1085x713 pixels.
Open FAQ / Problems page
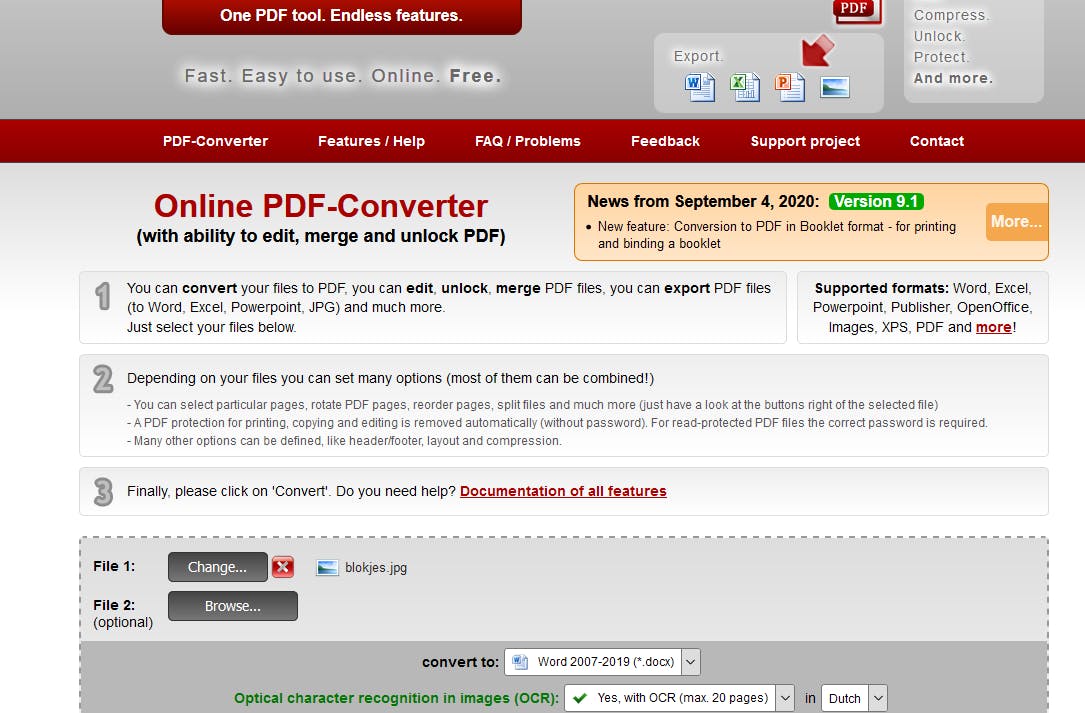[x=527, y=141]
